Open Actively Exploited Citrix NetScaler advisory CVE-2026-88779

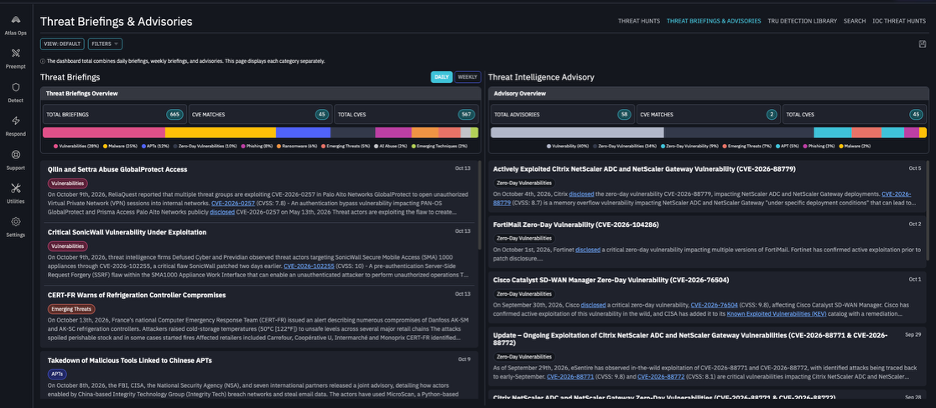coord(645,169)
